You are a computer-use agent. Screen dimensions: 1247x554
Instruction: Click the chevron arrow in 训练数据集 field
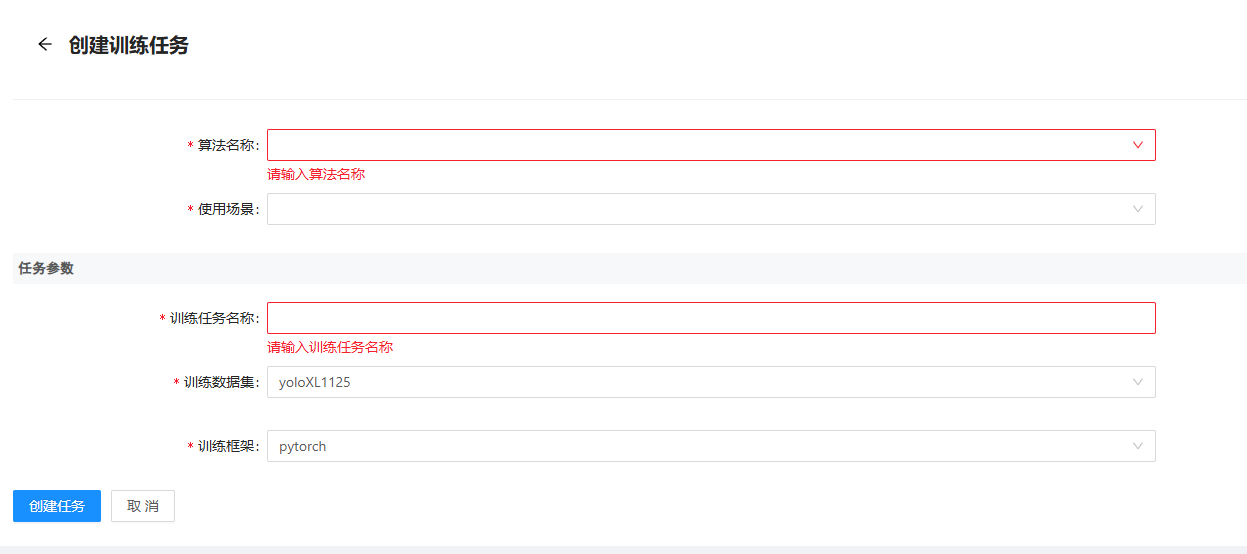point(1137,382)
